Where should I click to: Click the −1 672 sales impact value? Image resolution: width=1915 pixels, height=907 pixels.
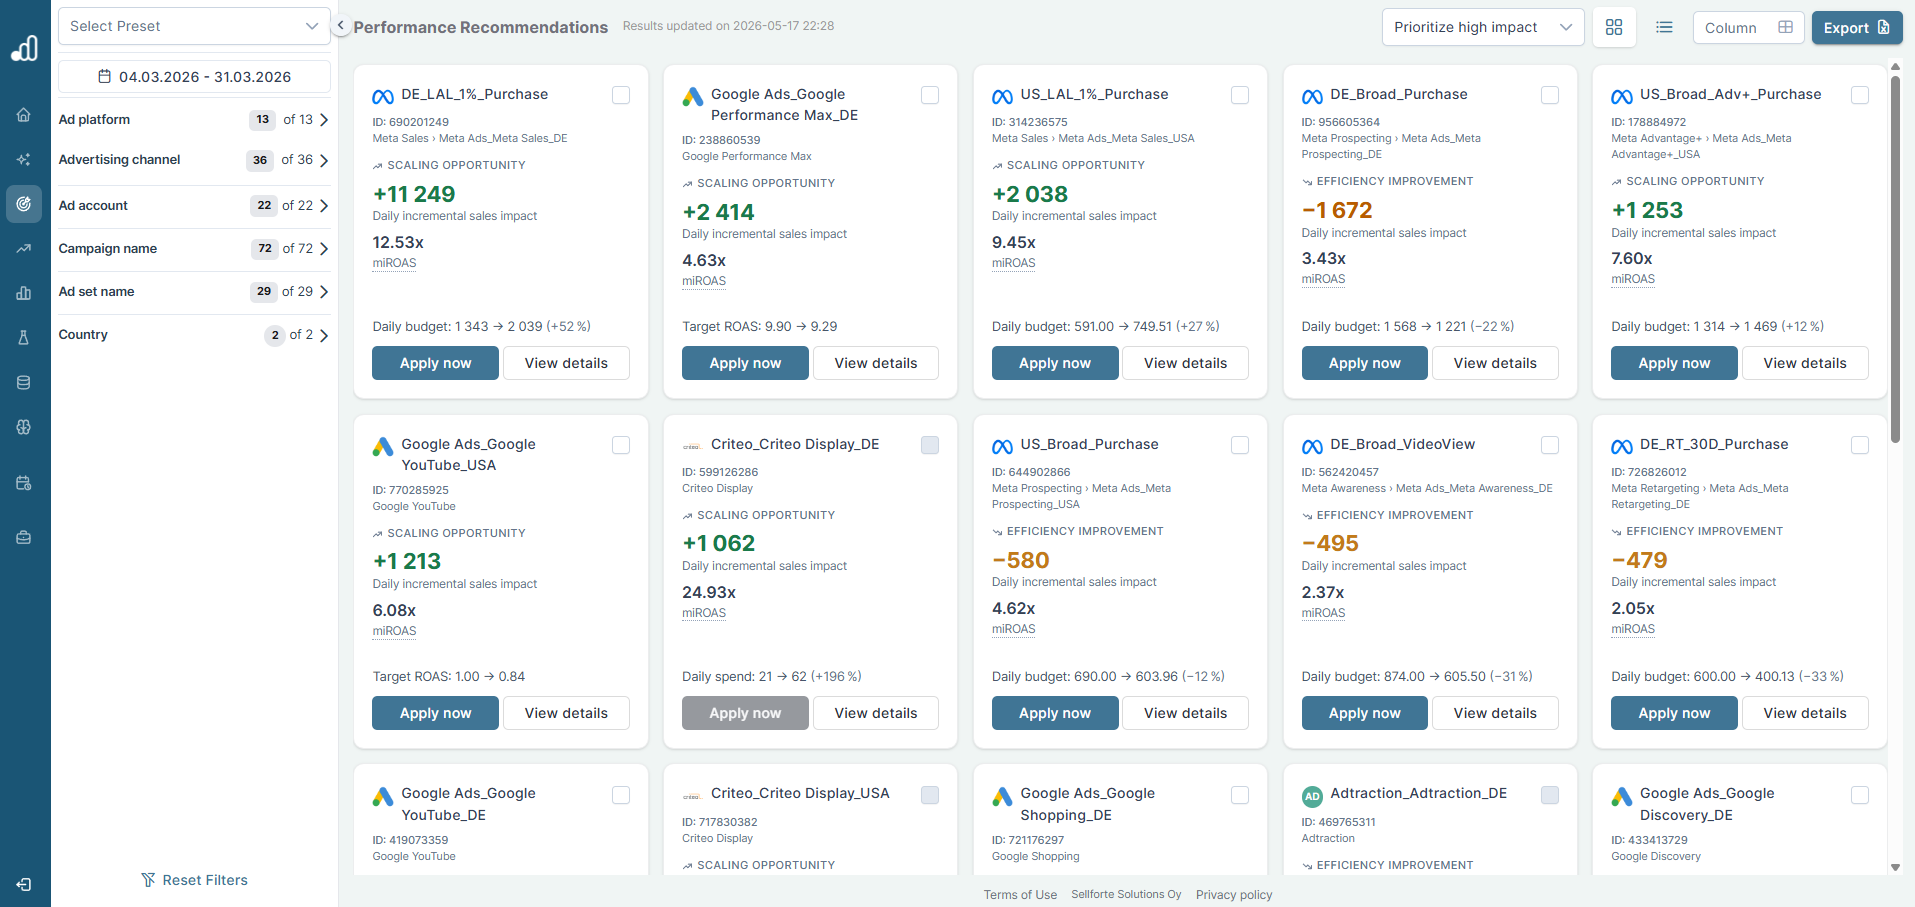(1337, 210)
